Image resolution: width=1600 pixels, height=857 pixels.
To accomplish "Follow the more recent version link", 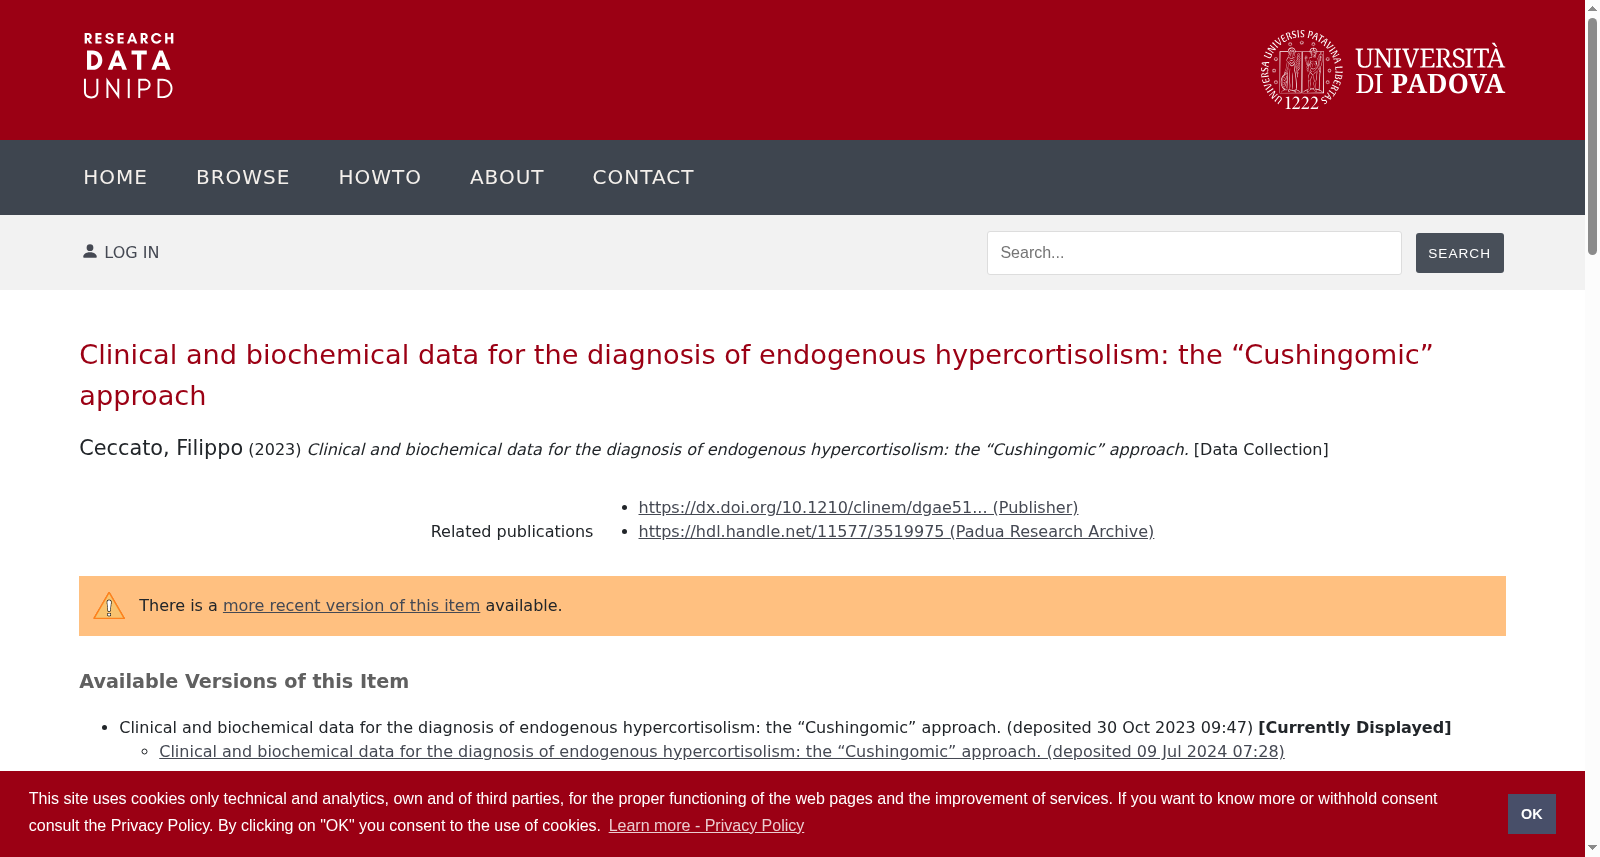I will tap(351, 605).
